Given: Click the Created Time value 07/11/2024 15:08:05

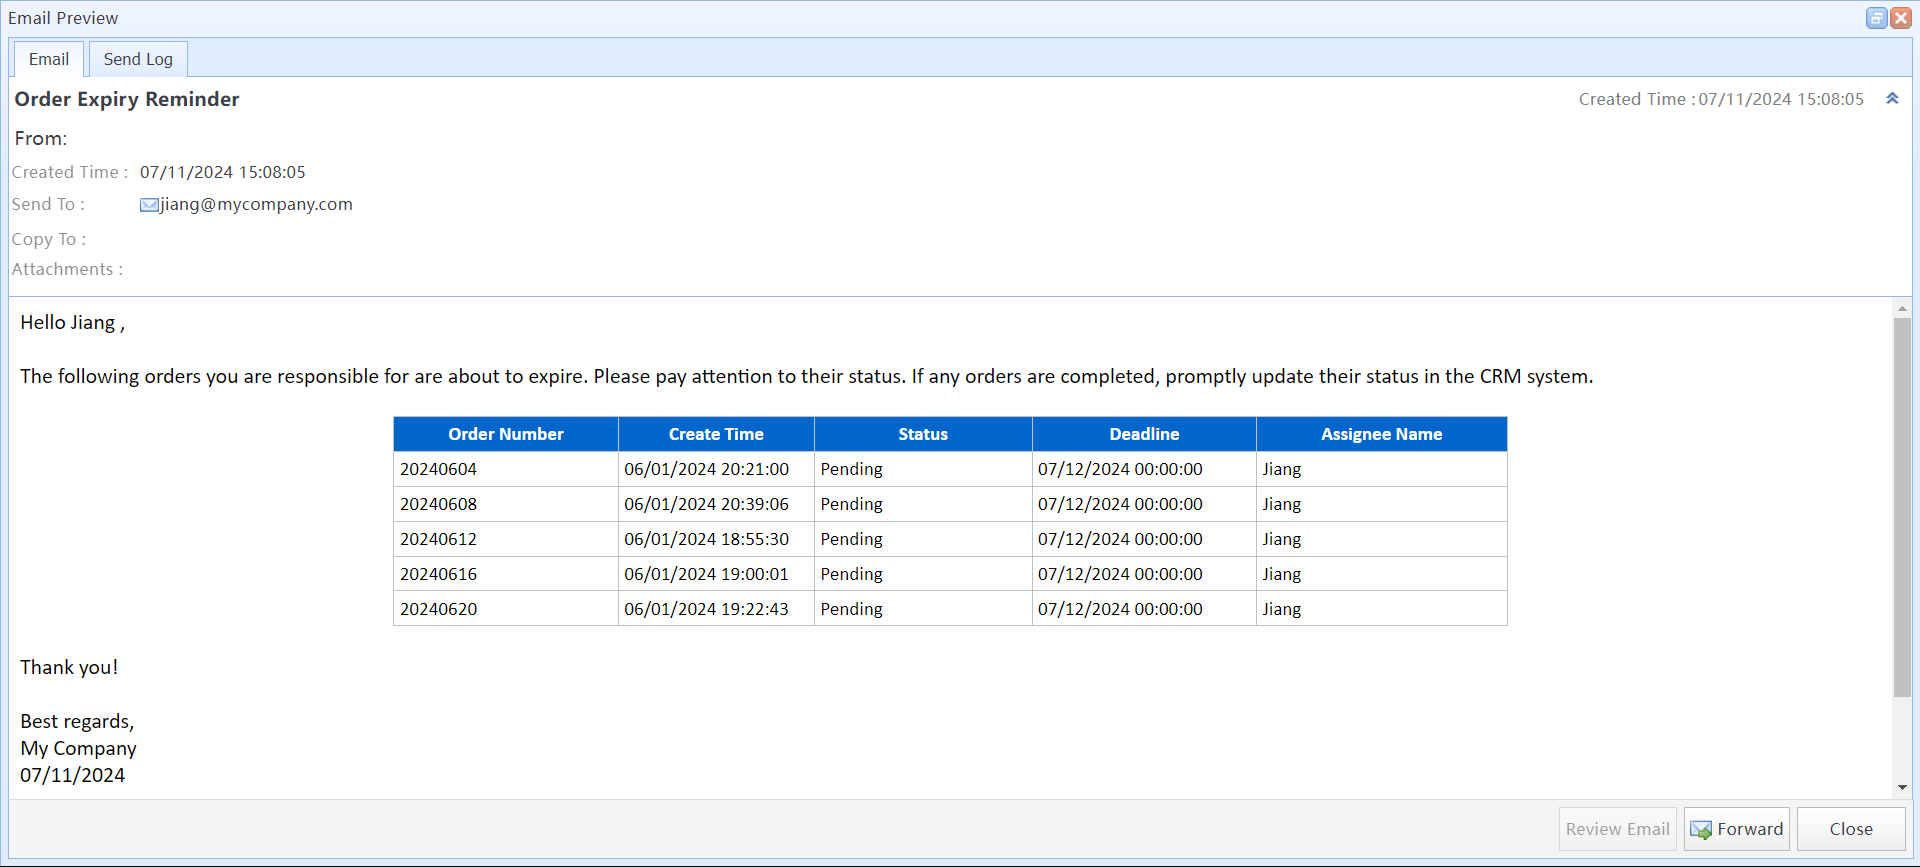Looking at the screenshot, I should tap(223, 172).
